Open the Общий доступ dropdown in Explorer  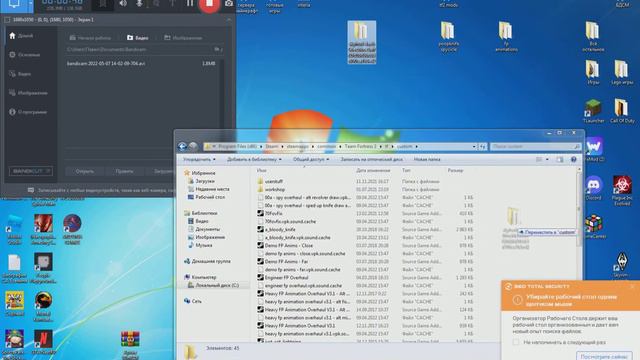pos(311,160)
